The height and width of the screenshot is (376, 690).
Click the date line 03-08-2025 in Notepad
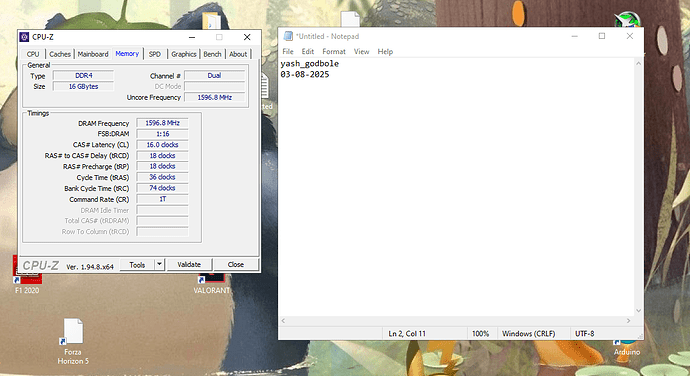[305, 74]
